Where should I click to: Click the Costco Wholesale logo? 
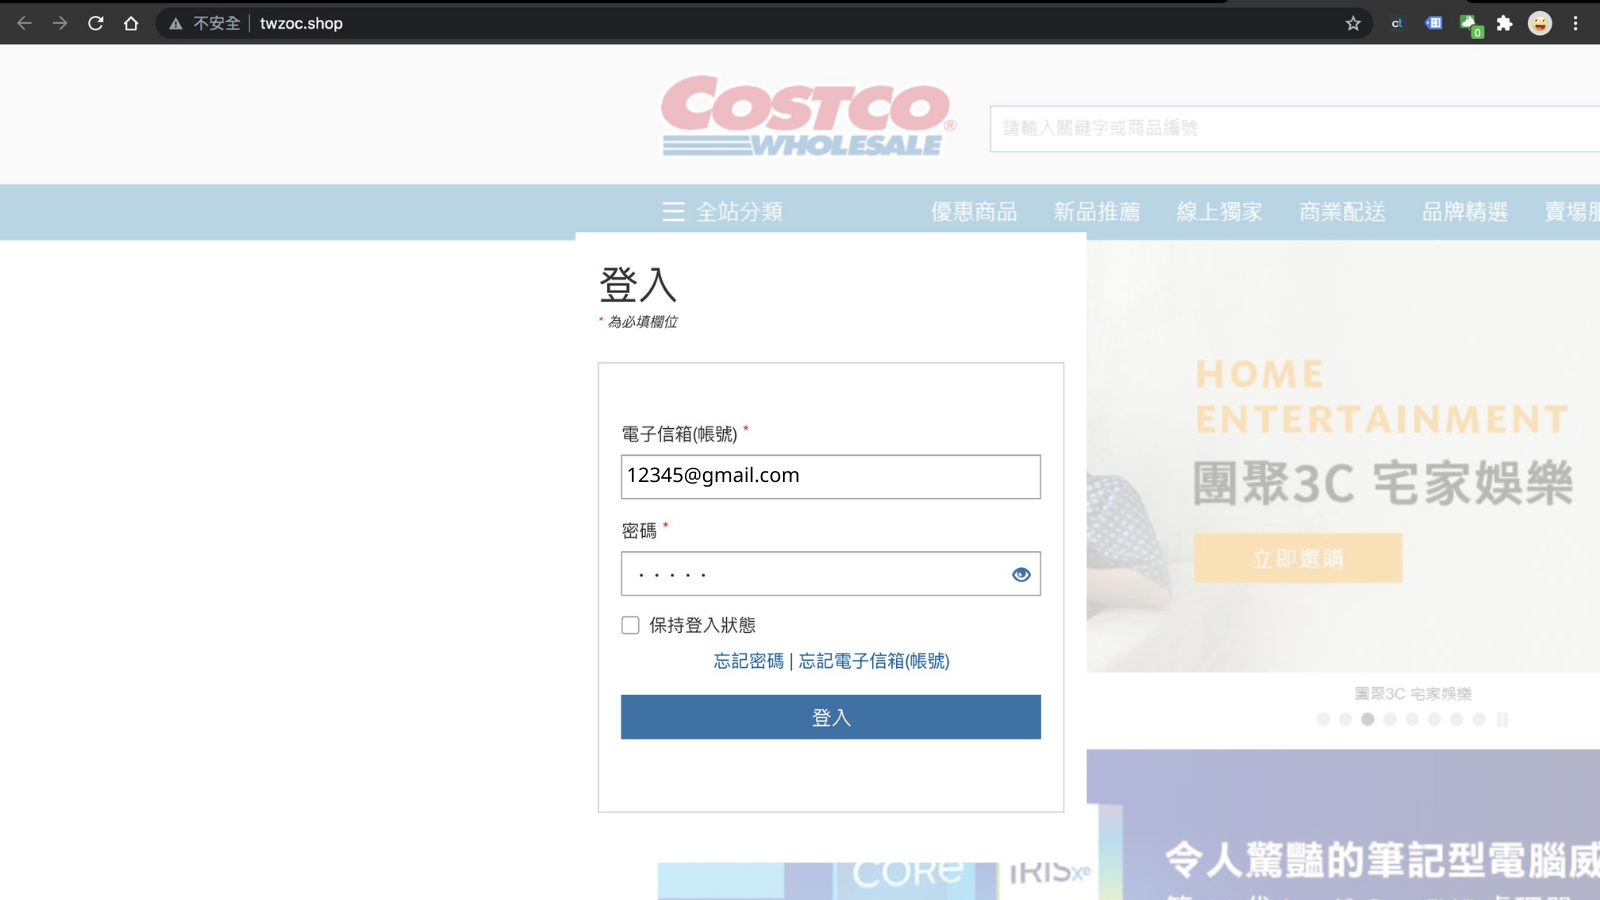pos(808,117)
